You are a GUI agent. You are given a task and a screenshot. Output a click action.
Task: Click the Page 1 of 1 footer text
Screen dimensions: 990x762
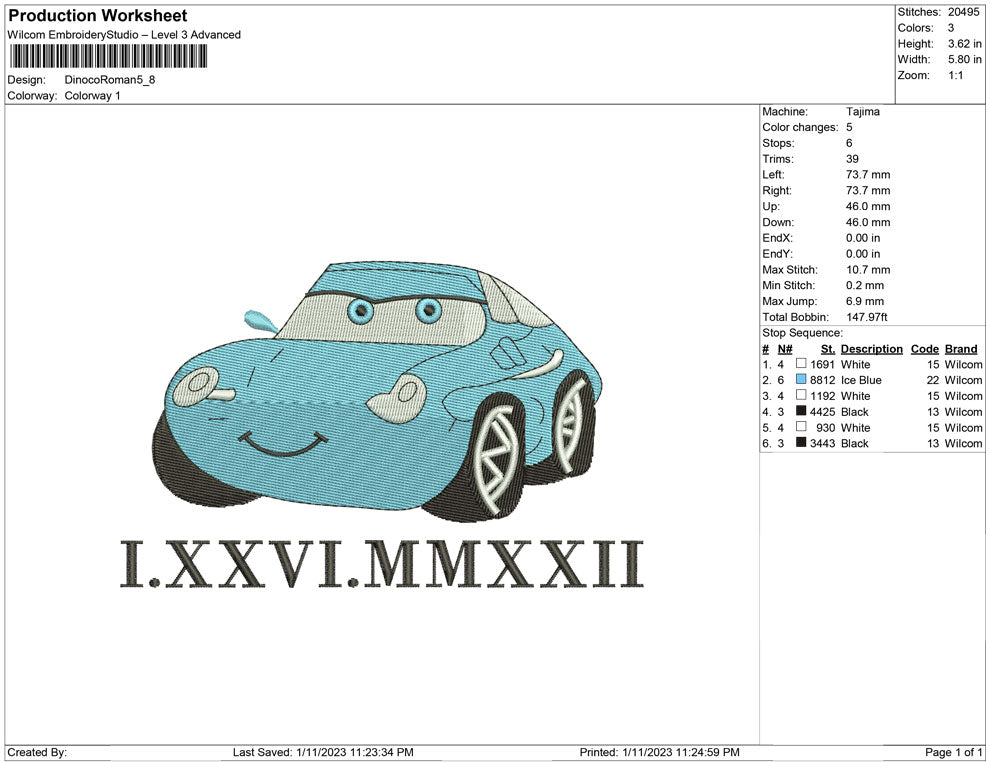pos(954,752)
